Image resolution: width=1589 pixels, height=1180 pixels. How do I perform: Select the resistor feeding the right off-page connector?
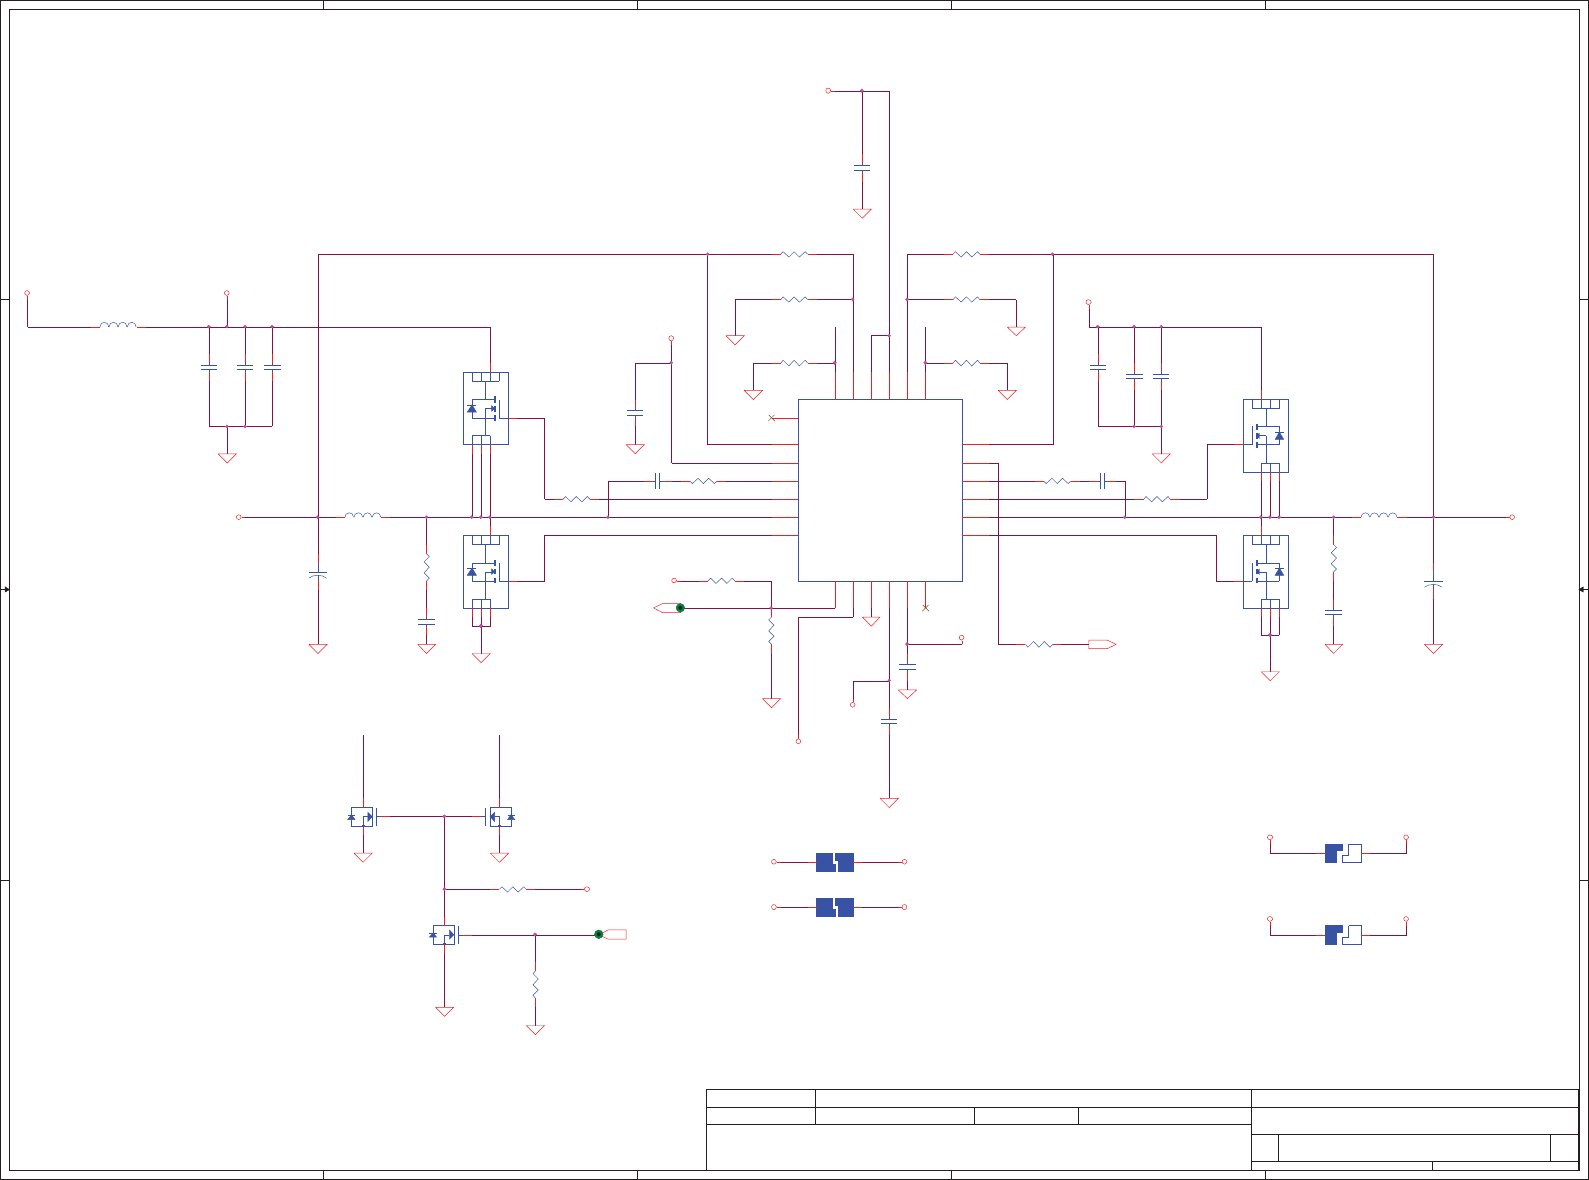pyautogui.click(x=1039, y=644)
